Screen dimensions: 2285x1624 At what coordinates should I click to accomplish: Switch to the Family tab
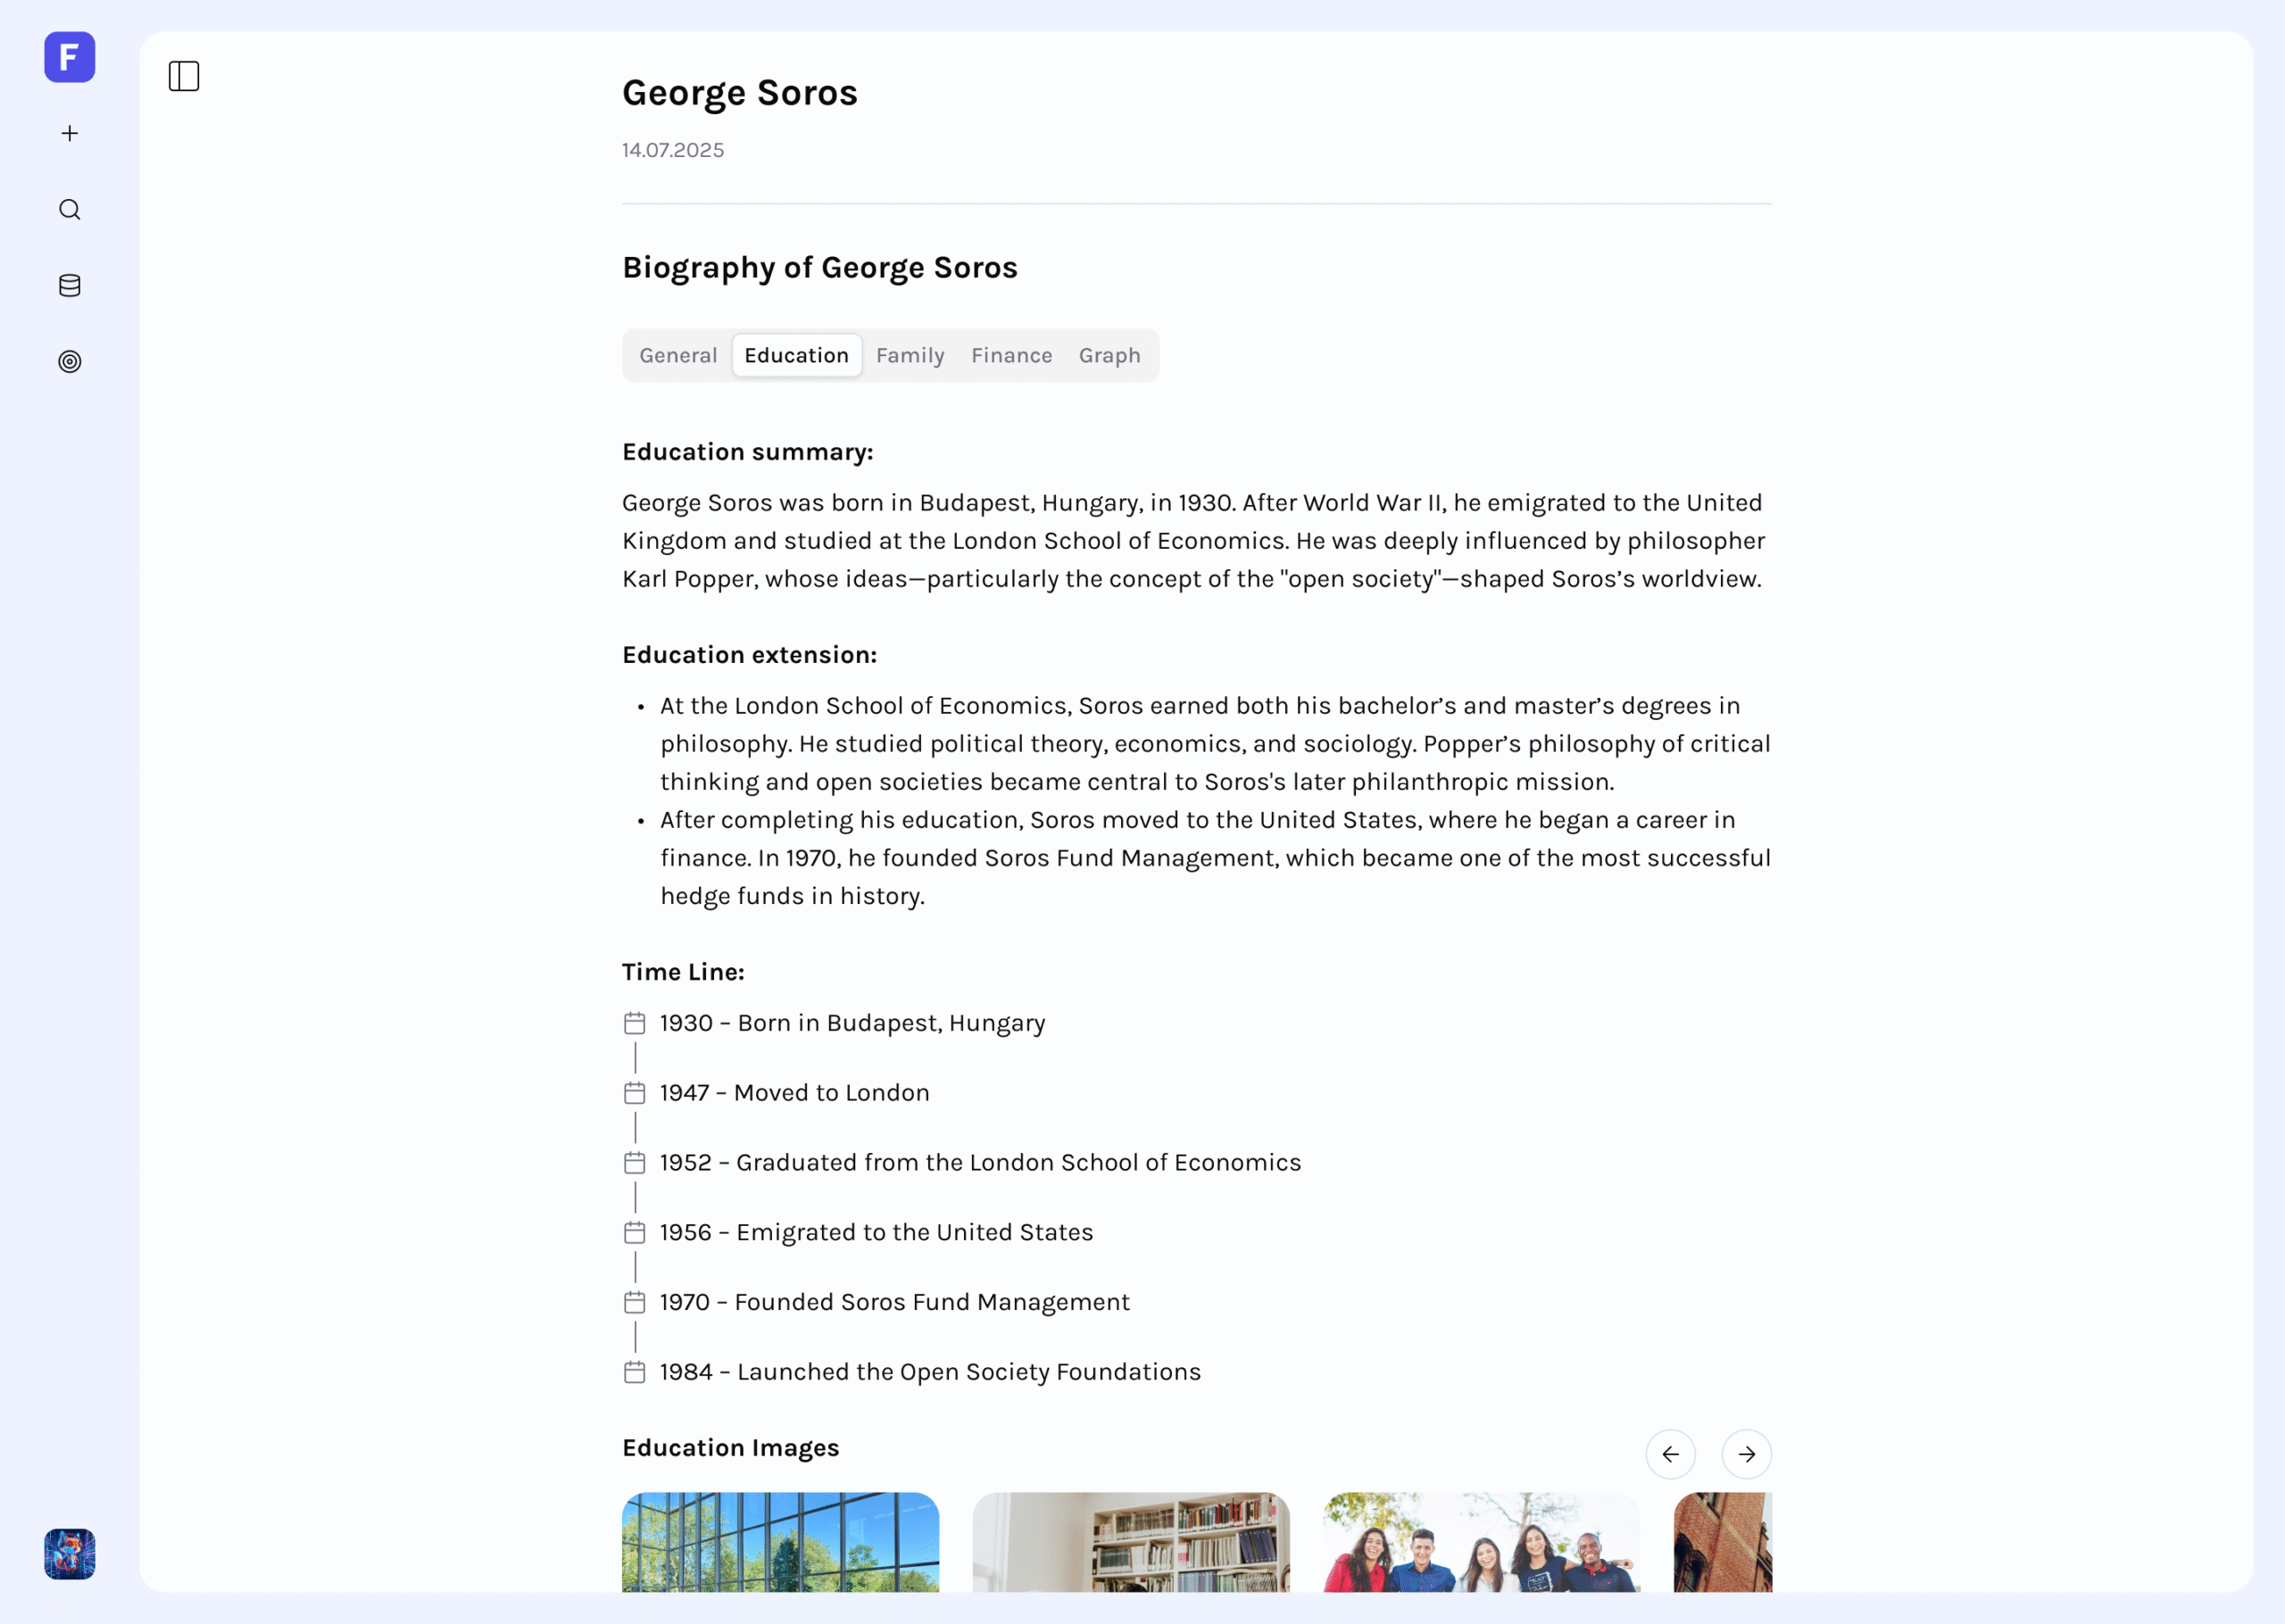(x=909, y=355)
